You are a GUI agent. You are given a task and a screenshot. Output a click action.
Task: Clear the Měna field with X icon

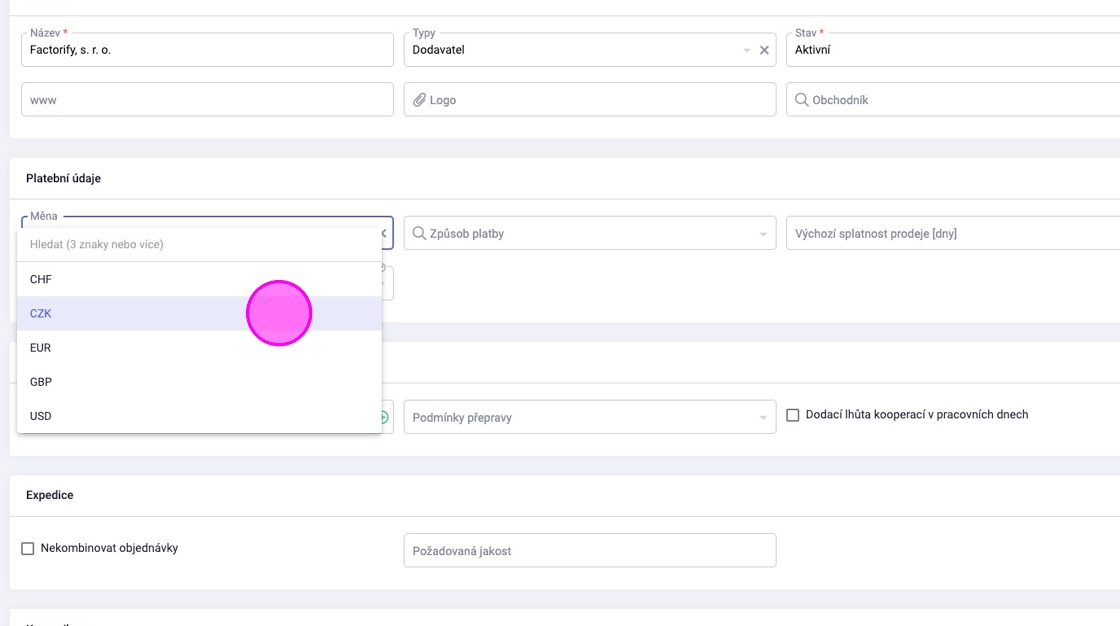coord(384,233)
